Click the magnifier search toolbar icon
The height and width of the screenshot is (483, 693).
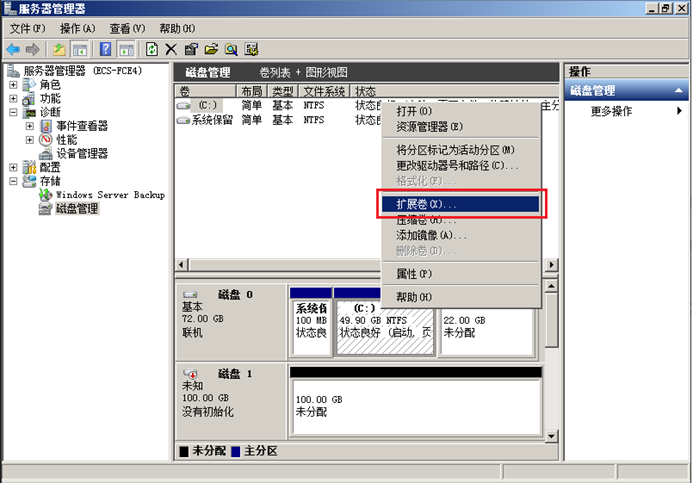231,49
